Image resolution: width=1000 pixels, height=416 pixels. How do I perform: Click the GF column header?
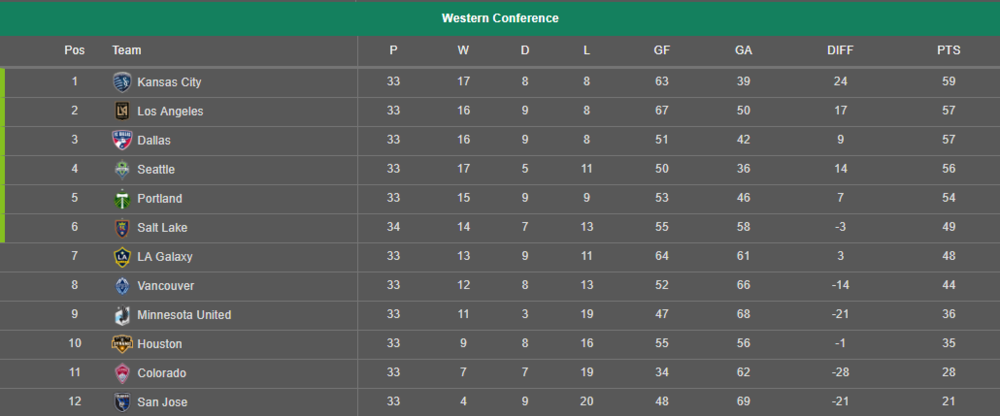(662, 50)
